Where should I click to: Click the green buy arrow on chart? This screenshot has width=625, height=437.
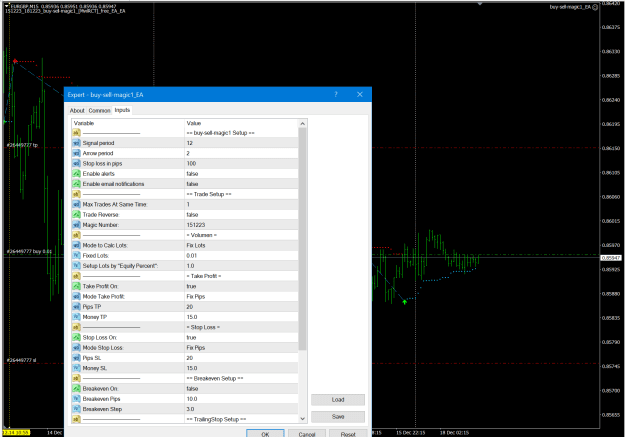point(405,302)
